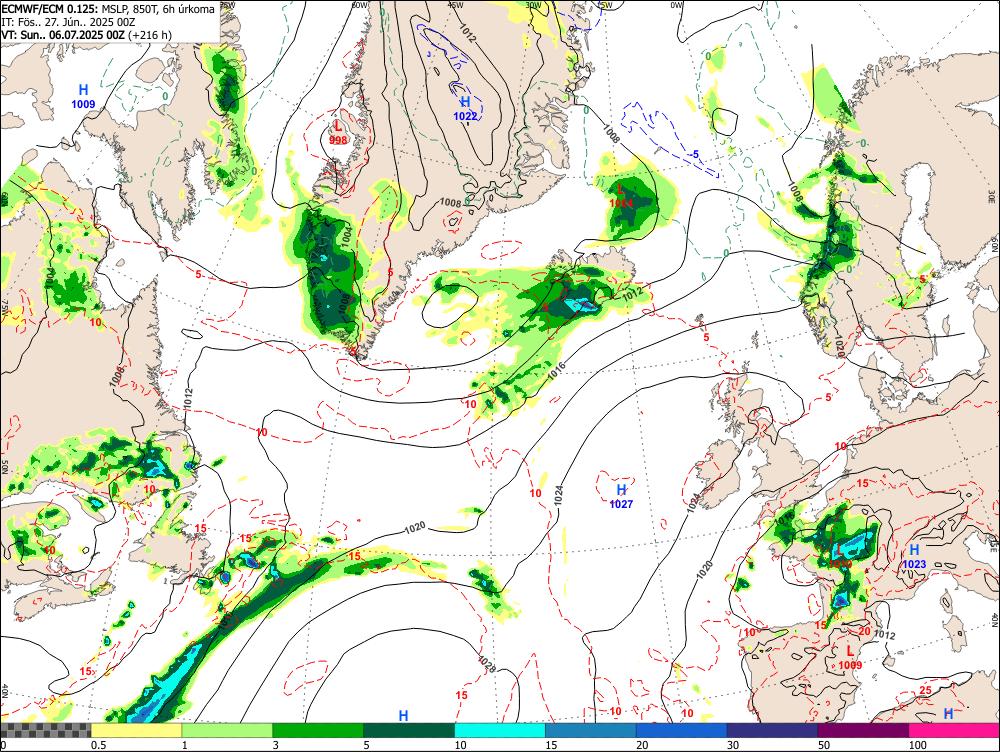Click the high pressure label 'H 1023'
The image size is (1000, 752).
tap(914, 556)
